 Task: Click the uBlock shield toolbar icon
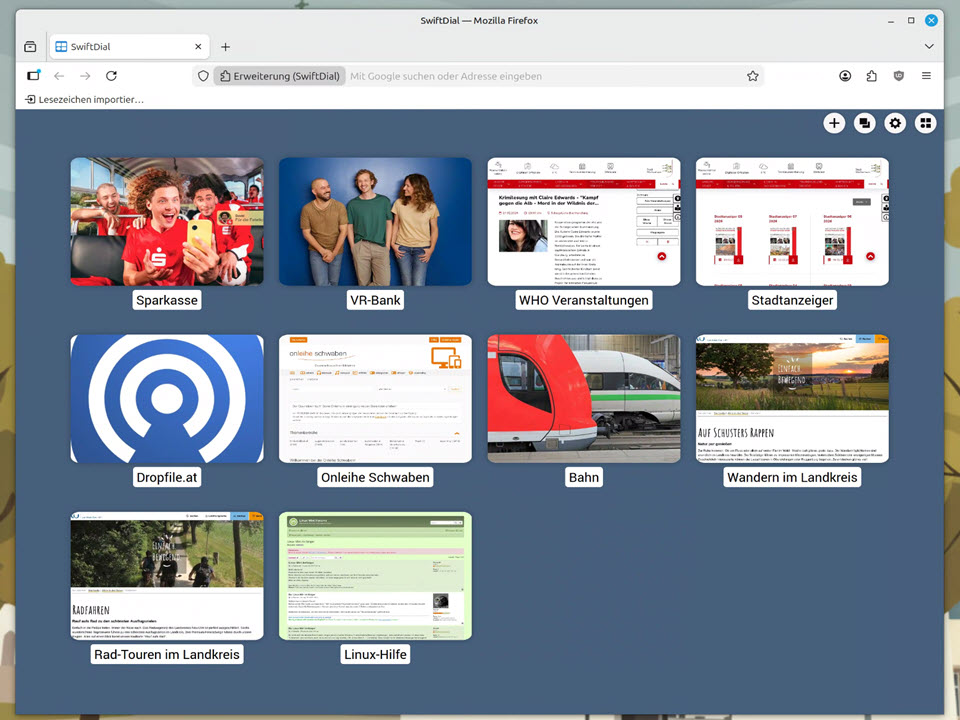point(899,76)
